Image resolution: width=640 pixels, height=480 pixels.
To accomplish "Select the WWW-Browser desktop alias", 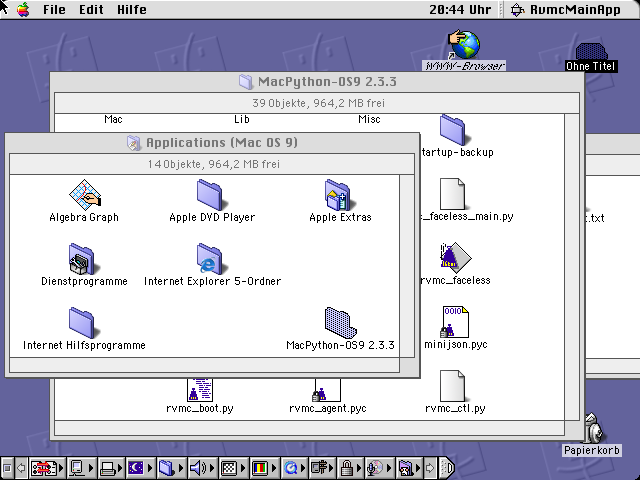I will [x=464, y=45].
